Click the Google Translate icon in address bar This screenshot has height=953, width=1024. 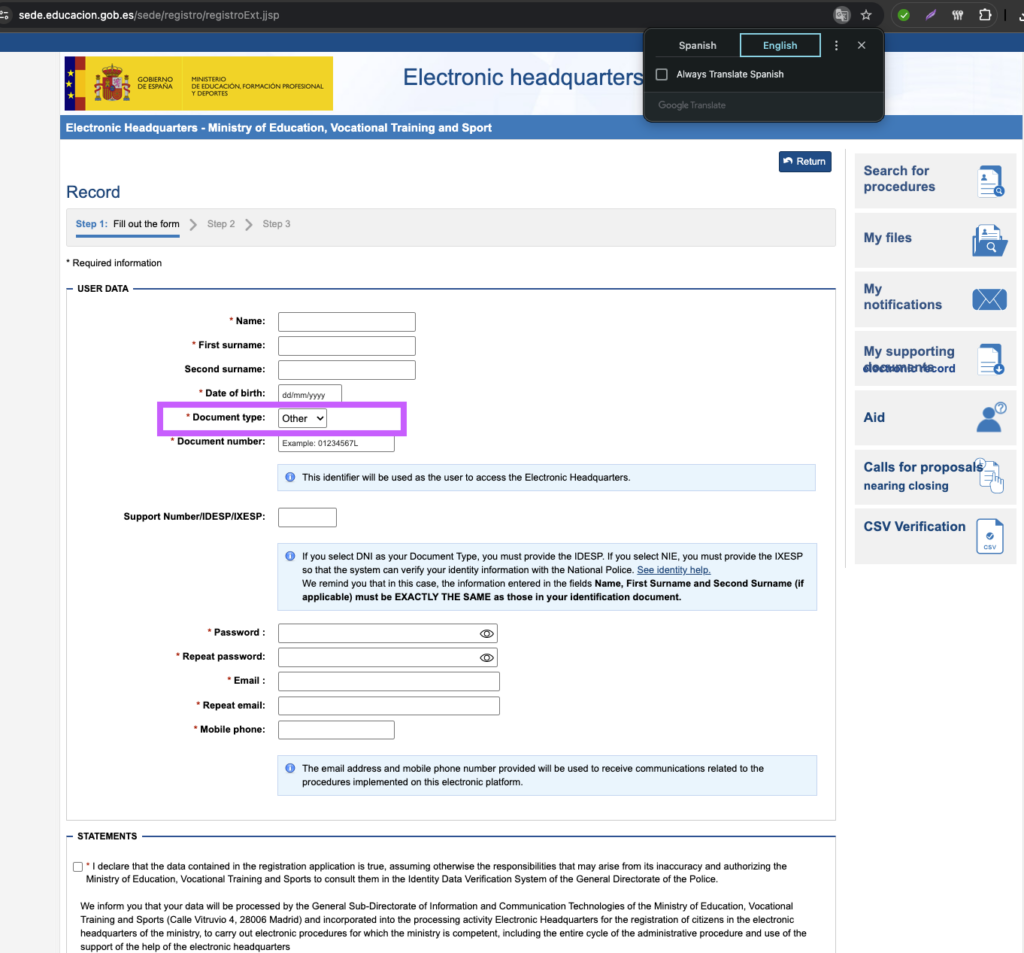coord(842,15)
